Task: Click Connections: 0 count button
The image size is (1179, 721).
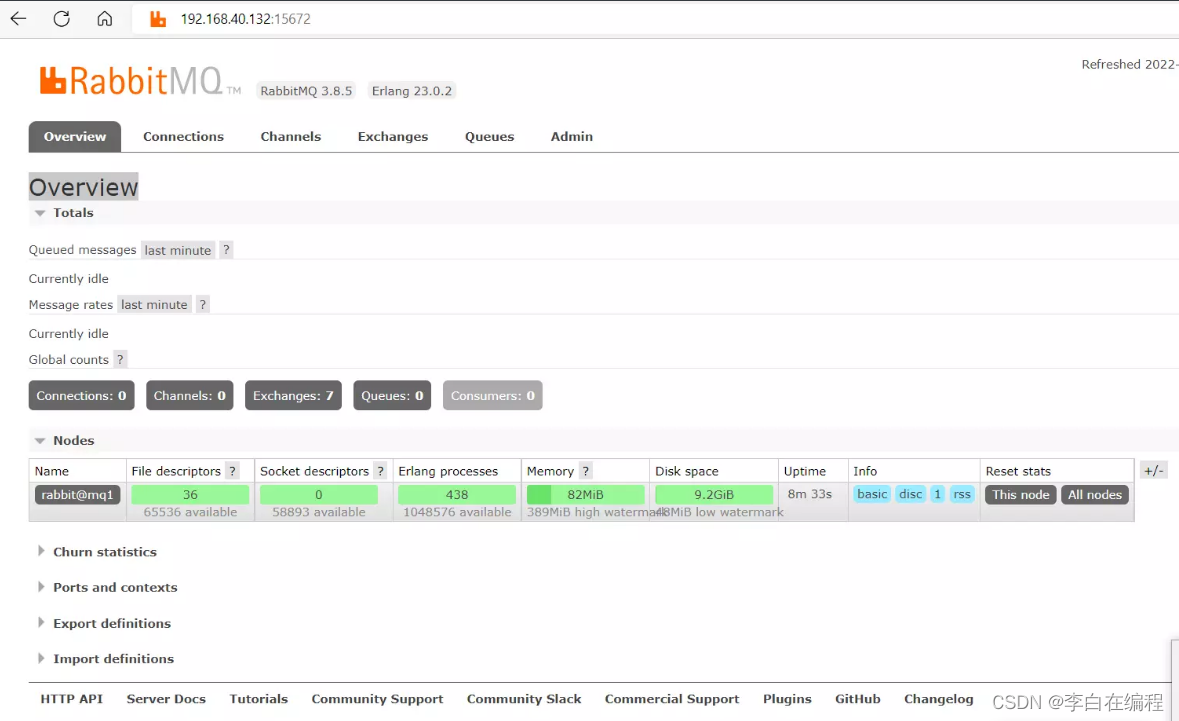Action: coord(81,395)
